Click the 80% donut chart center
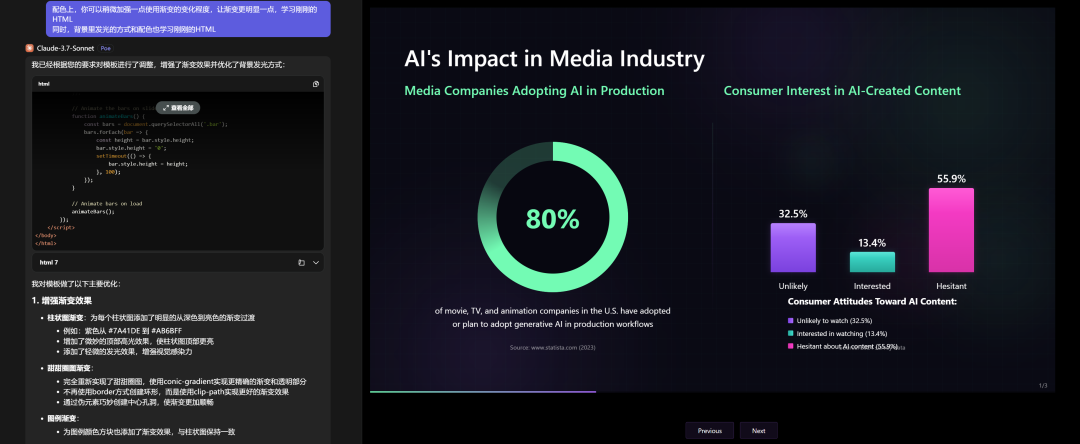Image resolution: width=1080 pixels, height=444 pixels. pos(552,218)
